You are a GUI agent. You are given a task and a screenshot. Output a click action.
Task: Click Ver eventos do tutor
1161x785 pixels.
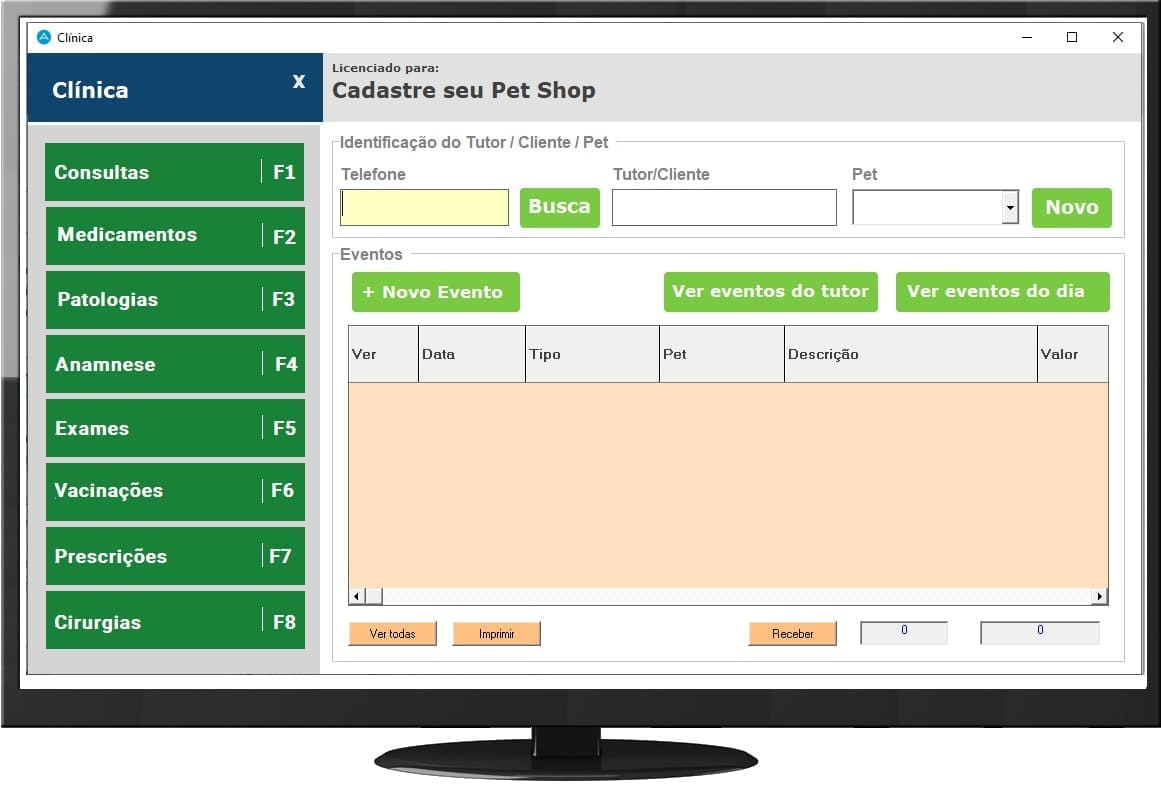(770, 292)
